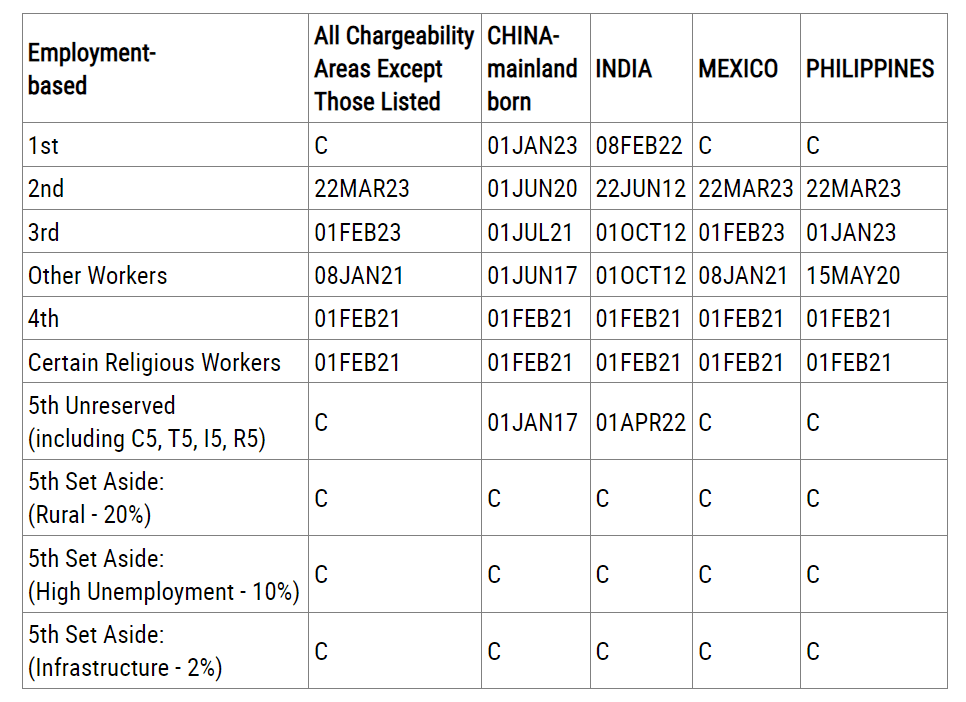Select 'All Chargeability Areas Except Those Listed' header
This screenshot has height=702, width=966.
pyautogui.click(x=393, y=69)
